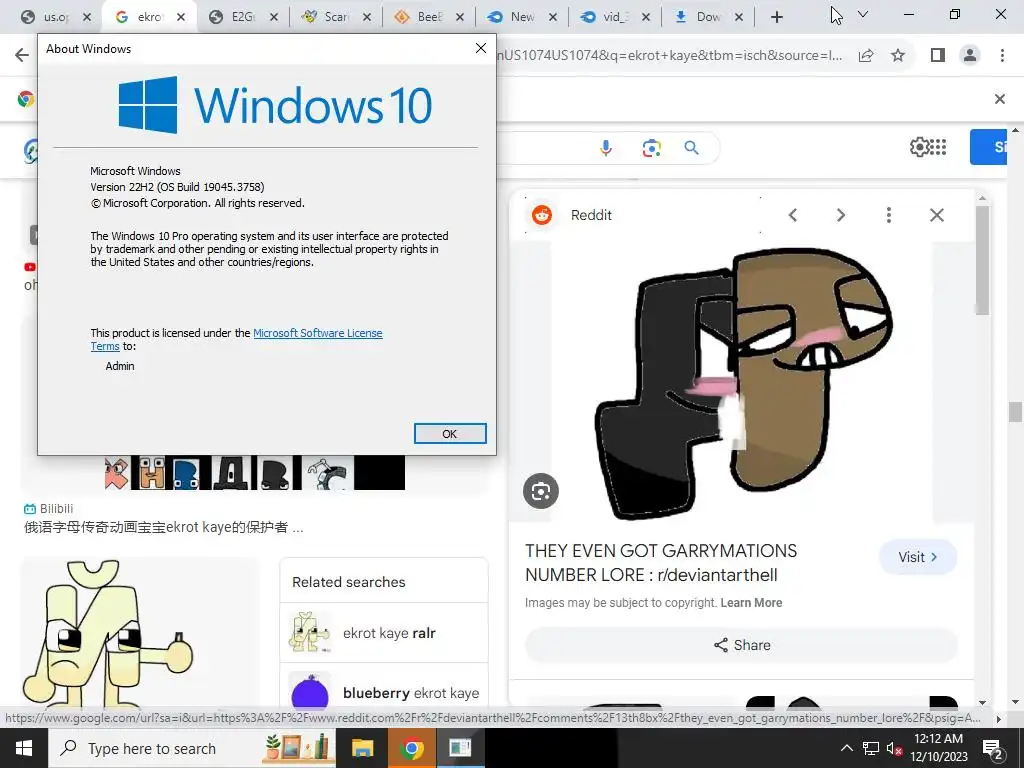Switch to the E2G tab
This screenshot has height=768, width=1024.
(244, 17)
